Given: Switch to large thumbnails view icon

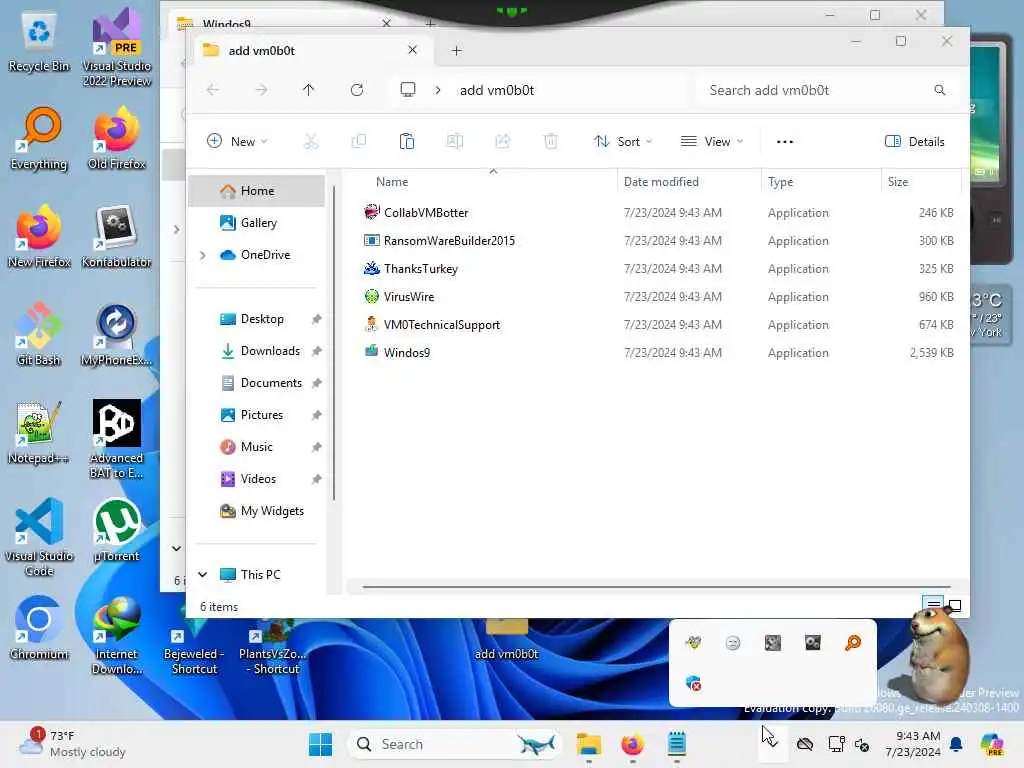Looking at the screenshot, I should (954, 605).
